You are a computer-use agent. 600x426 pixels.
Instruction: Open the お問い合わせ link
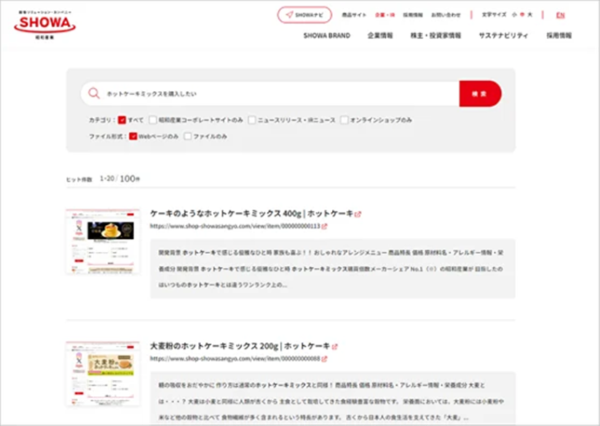point(446,15)
